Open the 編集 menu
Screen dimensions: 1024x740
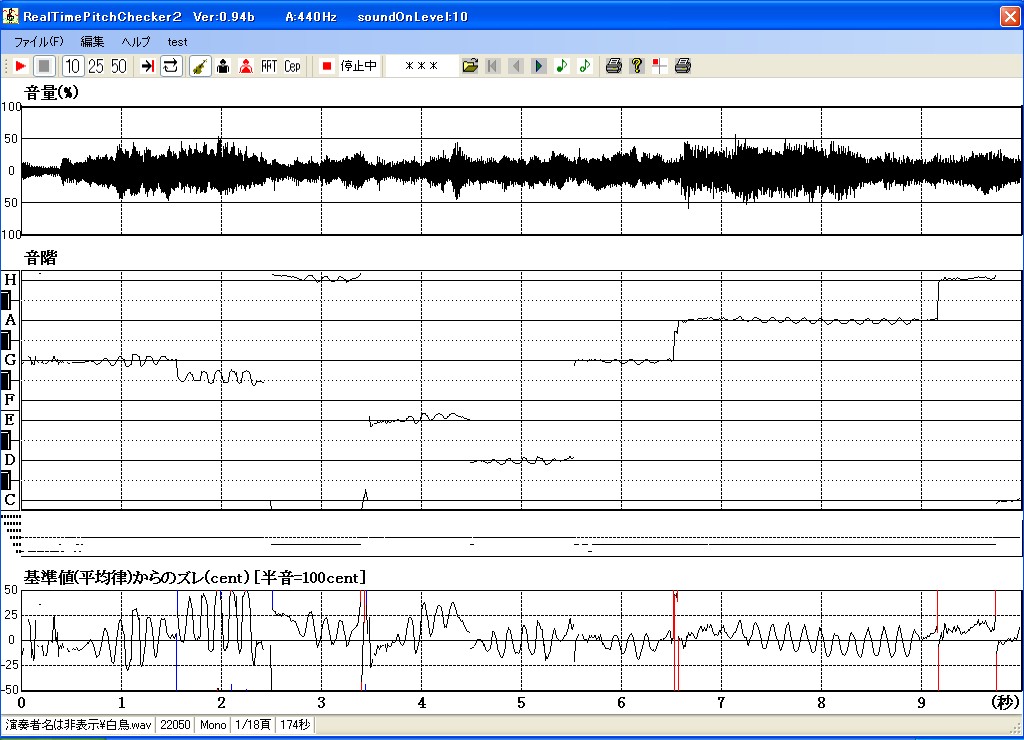click(x=92, y=42)
